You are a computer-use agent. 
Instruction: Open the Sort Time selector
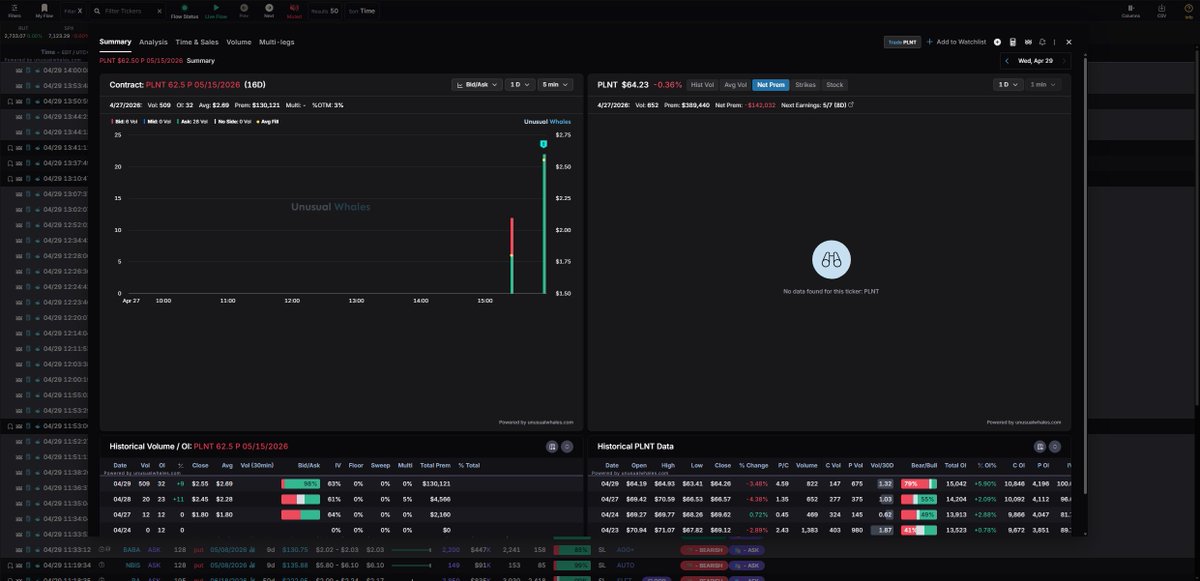(x=363, y=10)
